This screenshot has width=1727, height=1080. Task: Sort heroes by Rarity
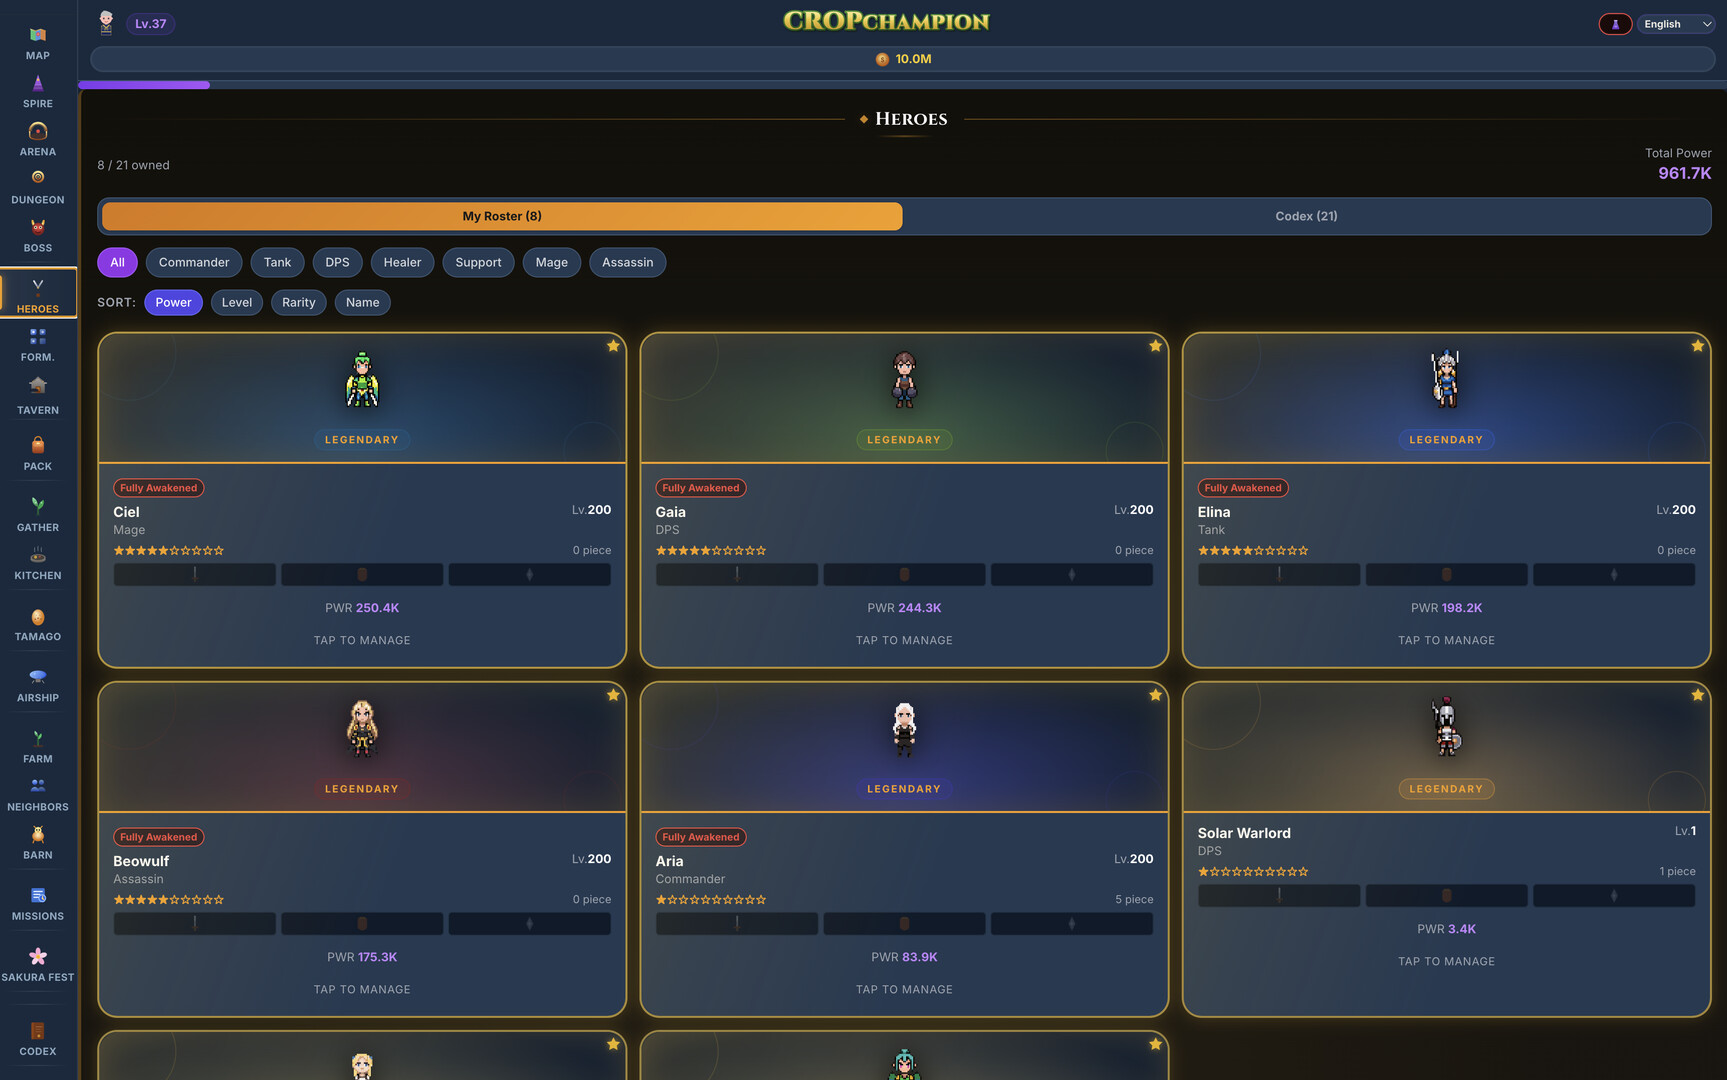tap(298, 302)
